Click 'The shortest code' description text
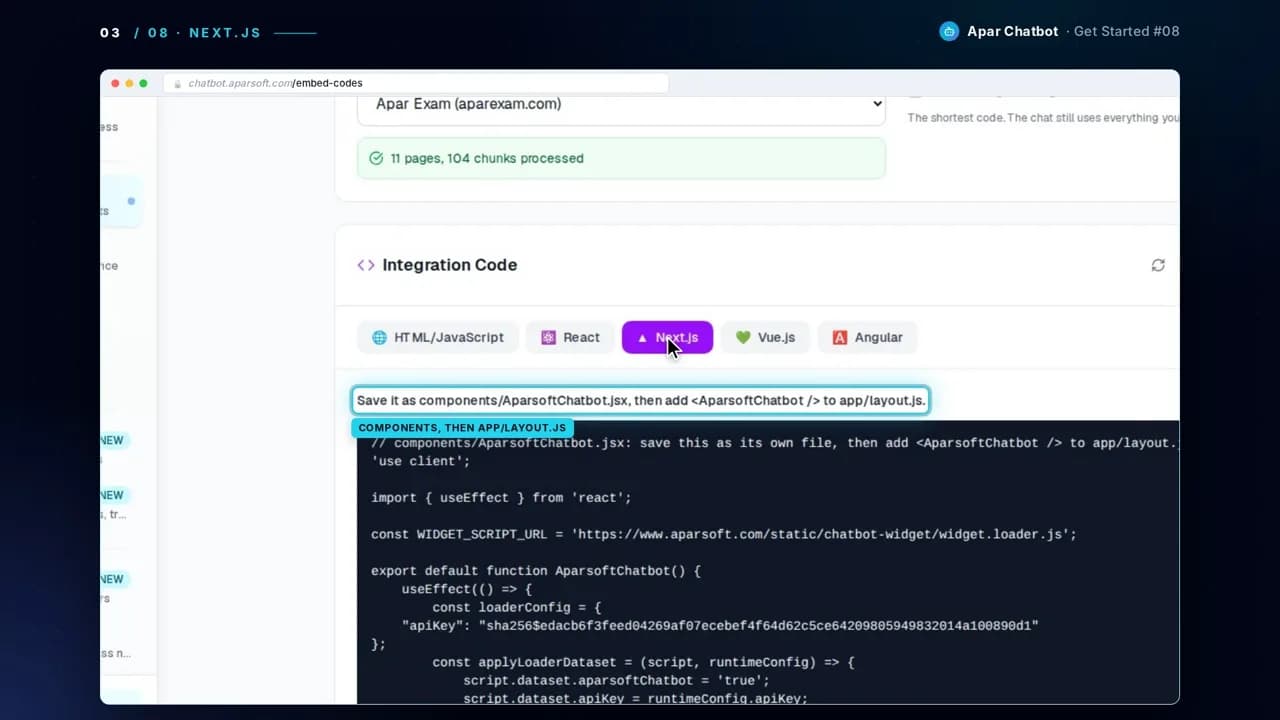 click(x=1043, y=118)
